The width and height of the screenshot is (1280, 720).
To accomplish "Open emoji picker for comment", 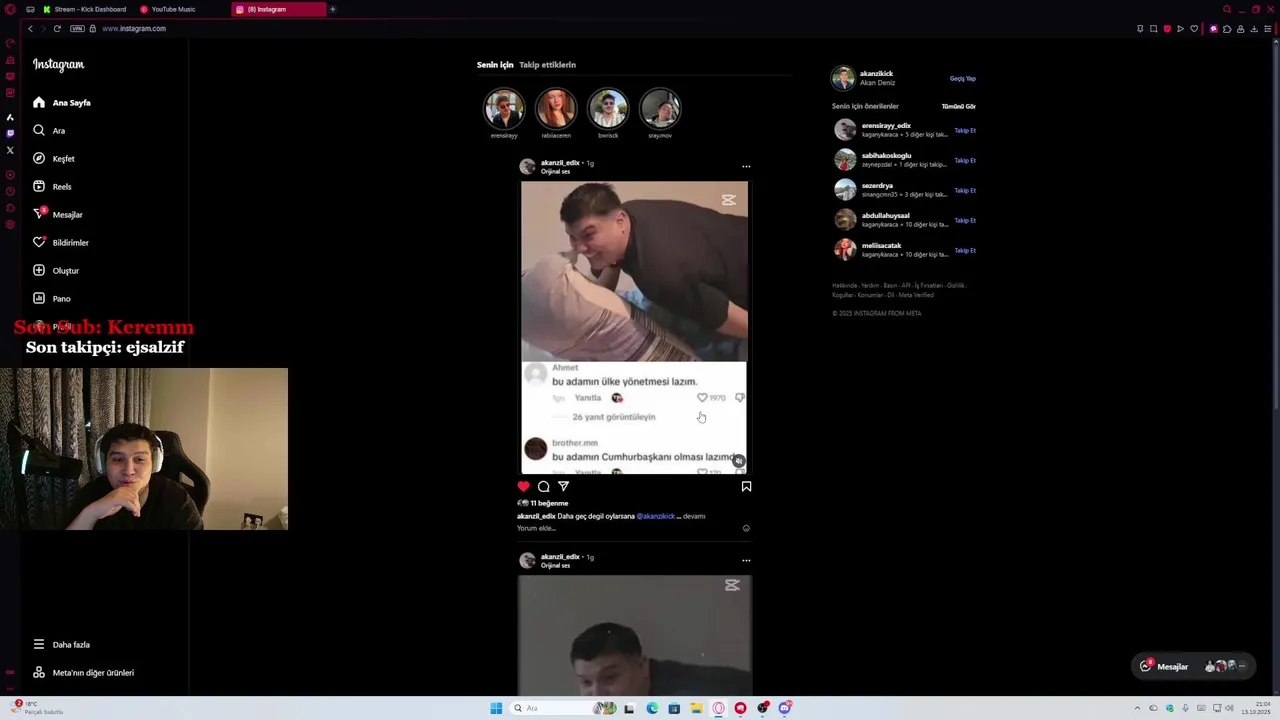I will pyautogui.click(x=746, y=528).
